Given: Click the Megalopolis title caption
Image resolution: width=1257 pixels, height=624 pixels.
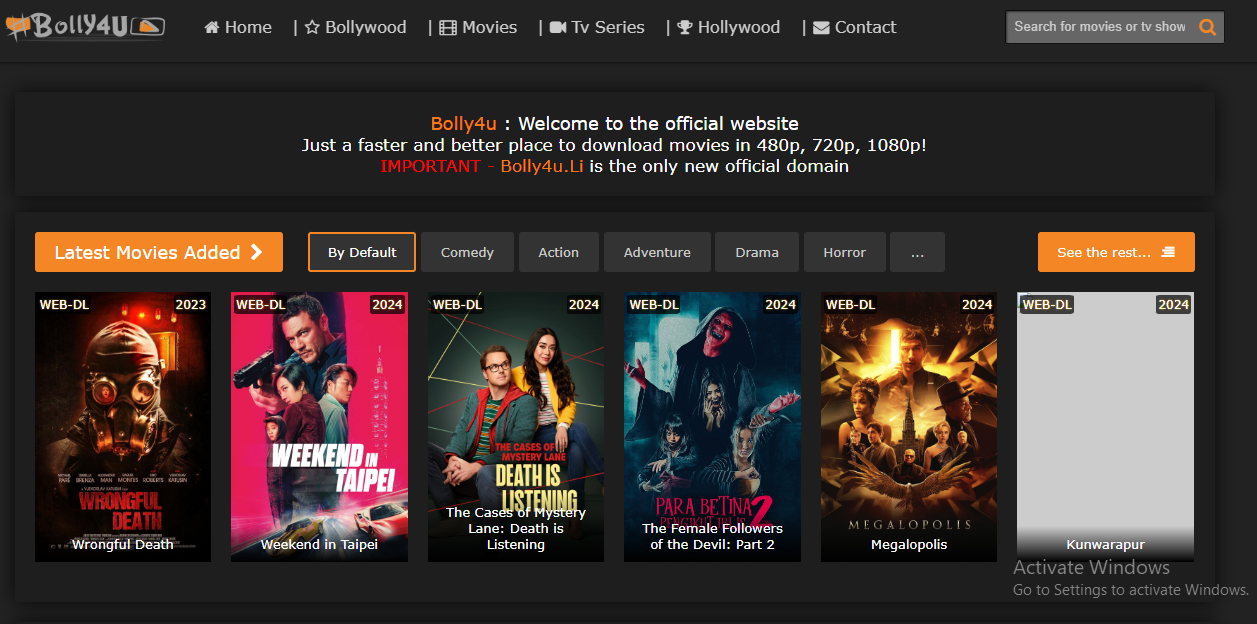Looking at the screenshot, I should (909, 545).
